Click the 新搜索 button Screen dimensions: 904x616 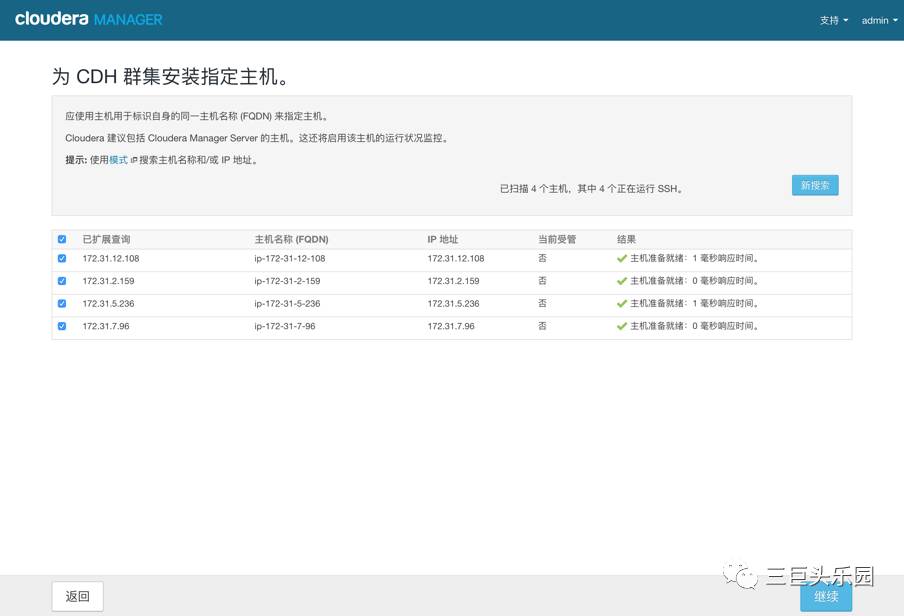tap(815, 185)
